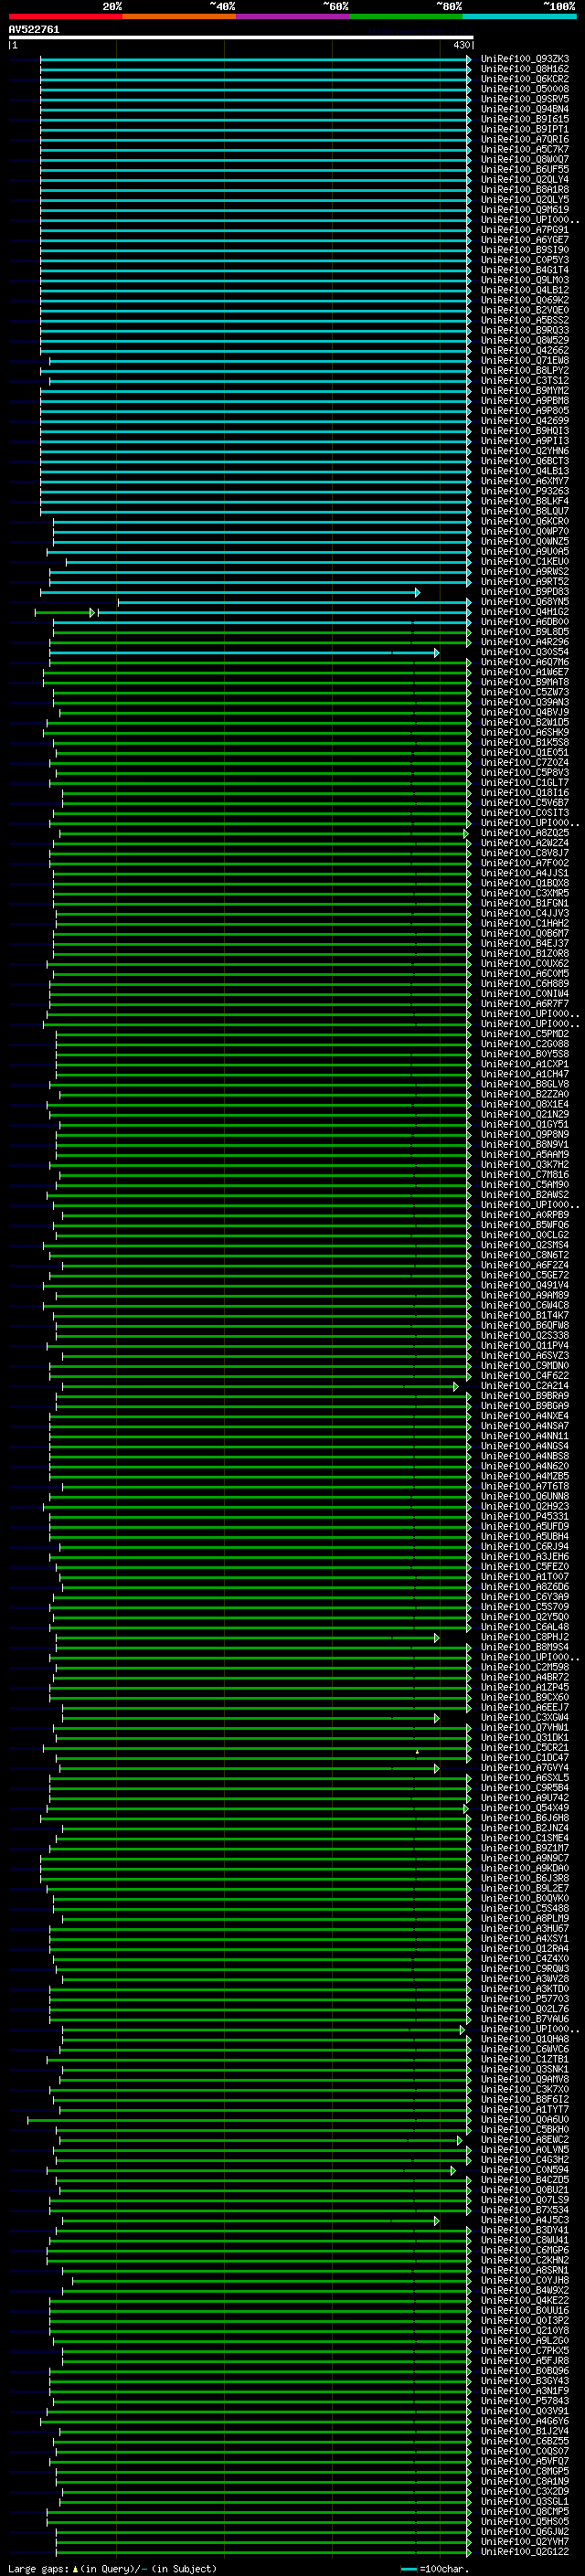Click the label UniRef100_Q71EW8
585x2576 pixels.
point(525,361)
